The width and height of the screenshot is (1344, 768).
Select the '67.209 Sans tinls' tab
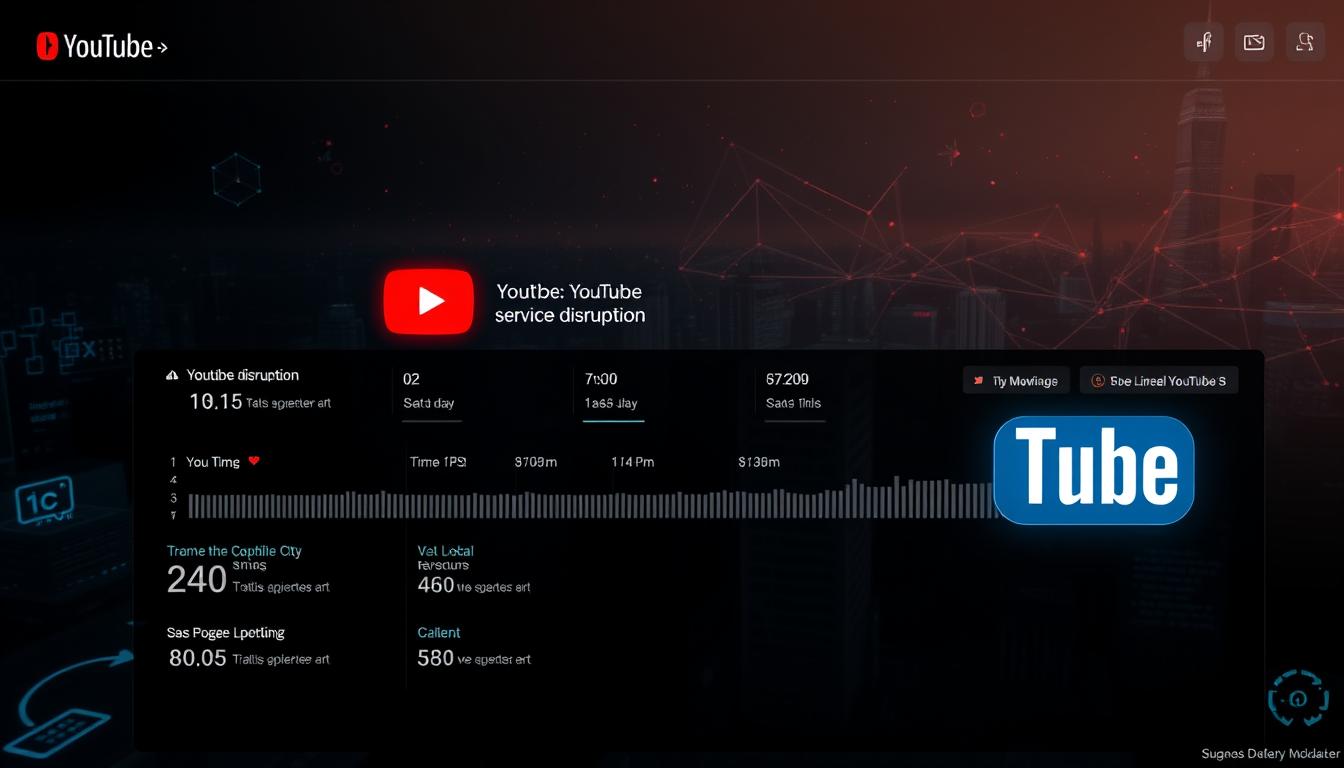793,391
